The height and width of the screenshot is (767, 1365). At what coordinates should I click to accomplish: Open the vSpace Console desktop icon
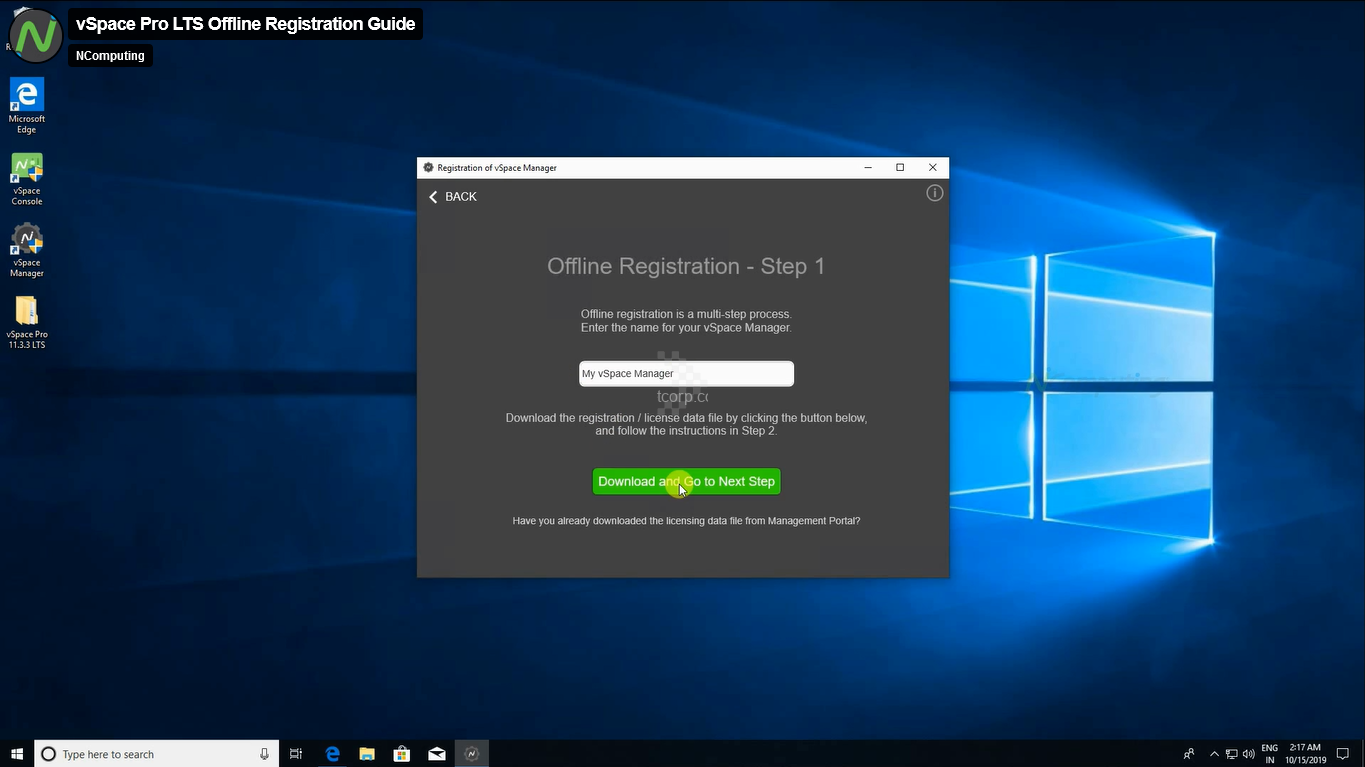pos(27,179)
